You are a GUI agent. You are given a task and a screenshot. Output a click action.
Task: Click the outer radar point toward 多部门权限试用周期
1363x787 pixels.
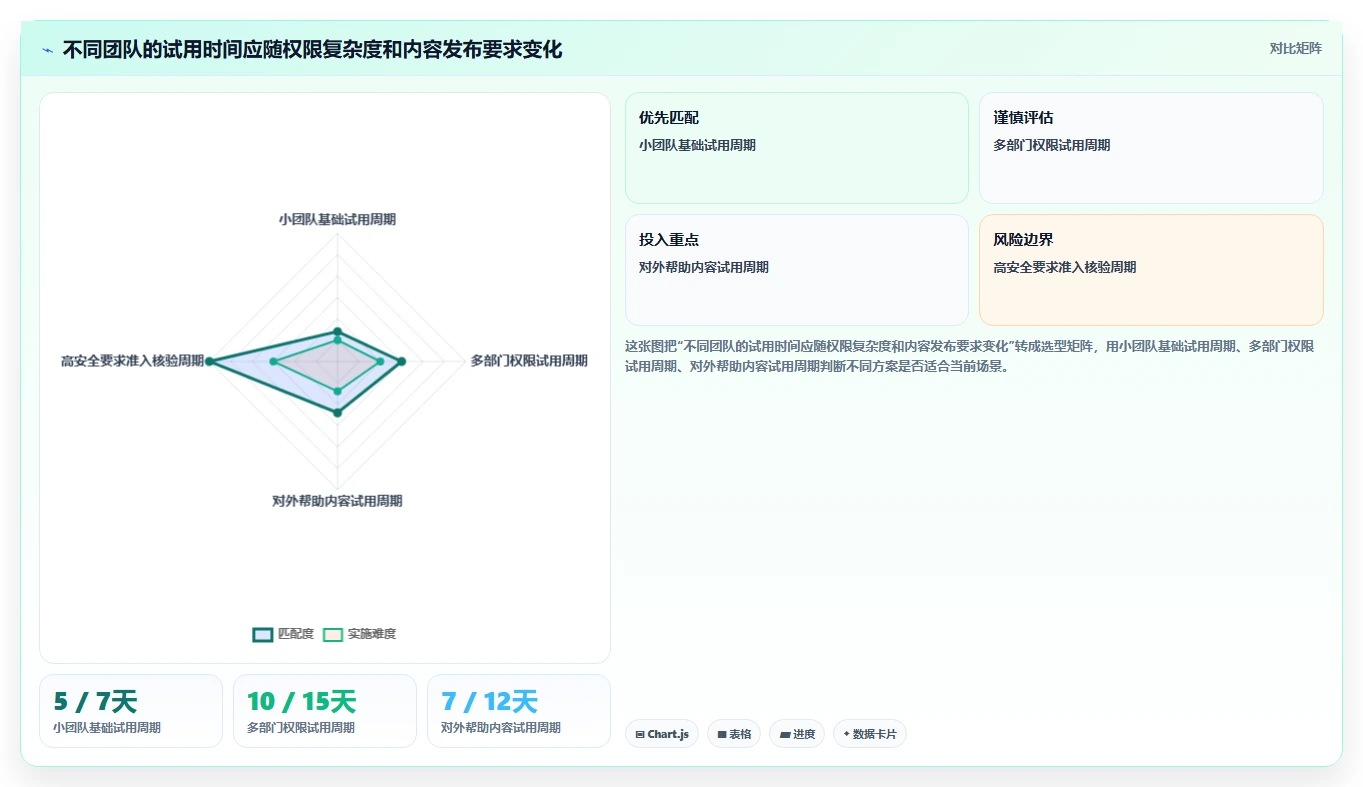pos(401,361)
